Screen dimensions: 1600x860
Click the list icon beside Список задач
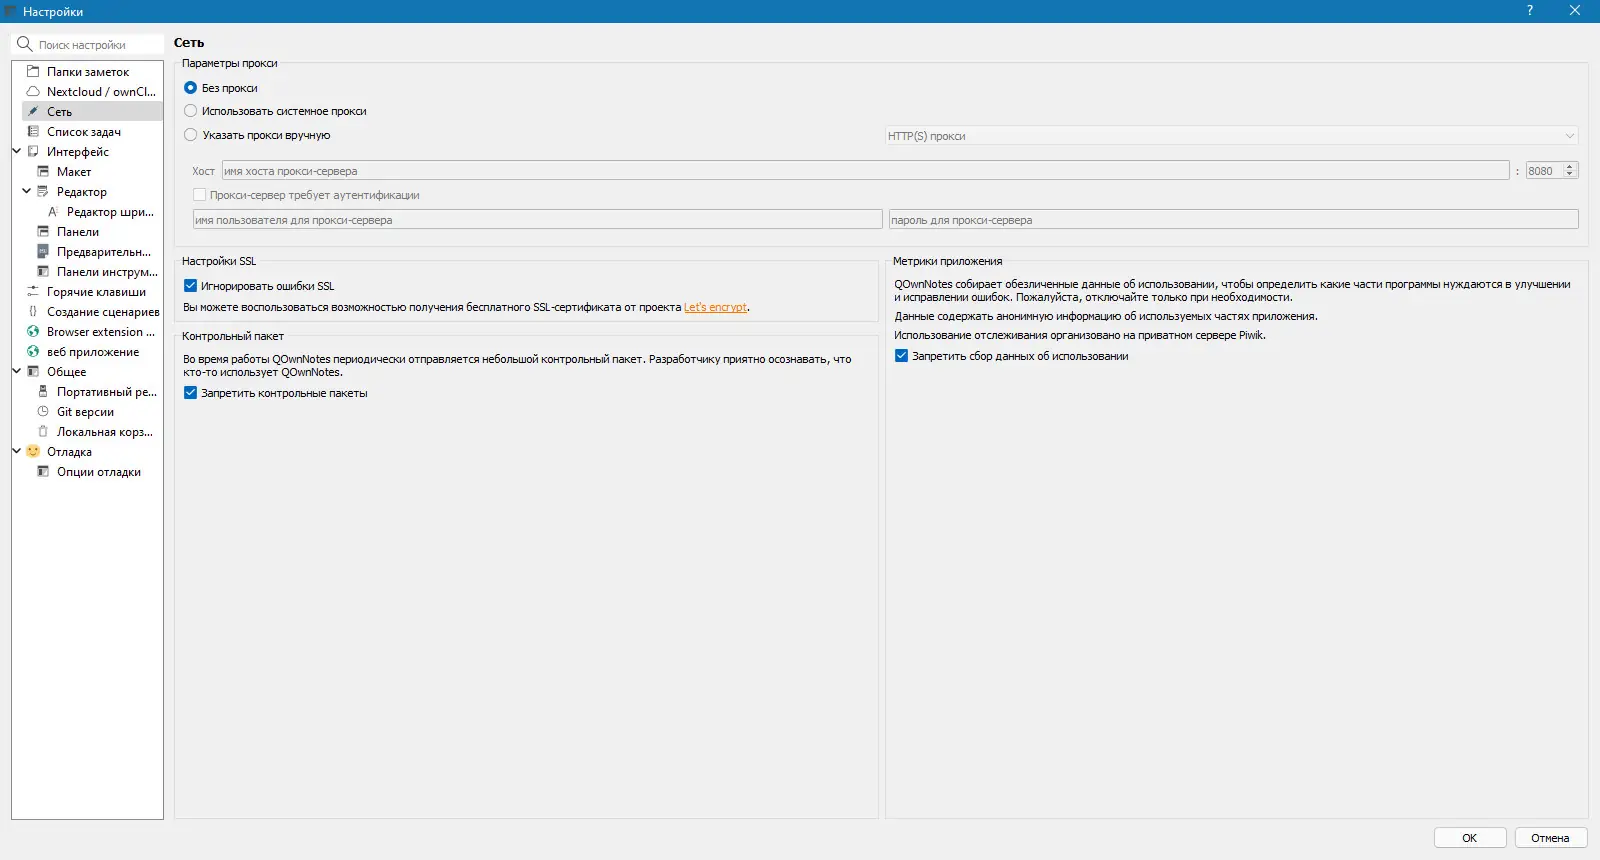33,132
